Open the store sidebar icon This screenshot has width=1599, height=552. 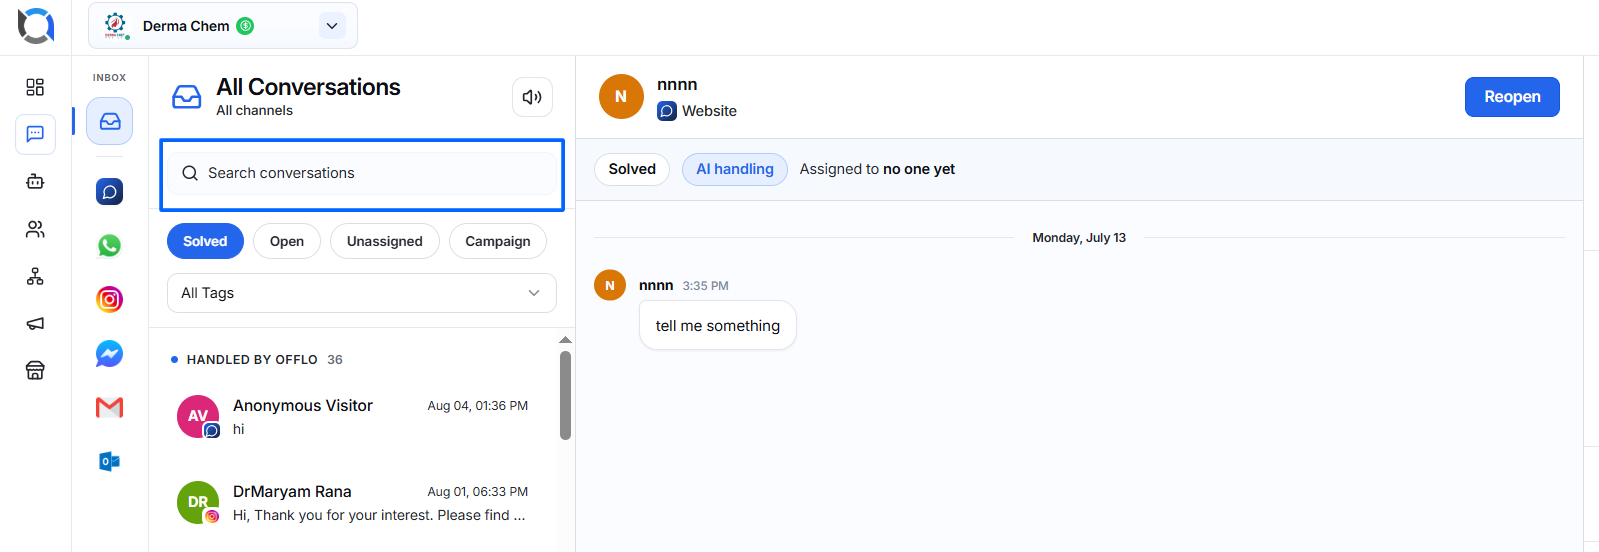click(35, 370)
